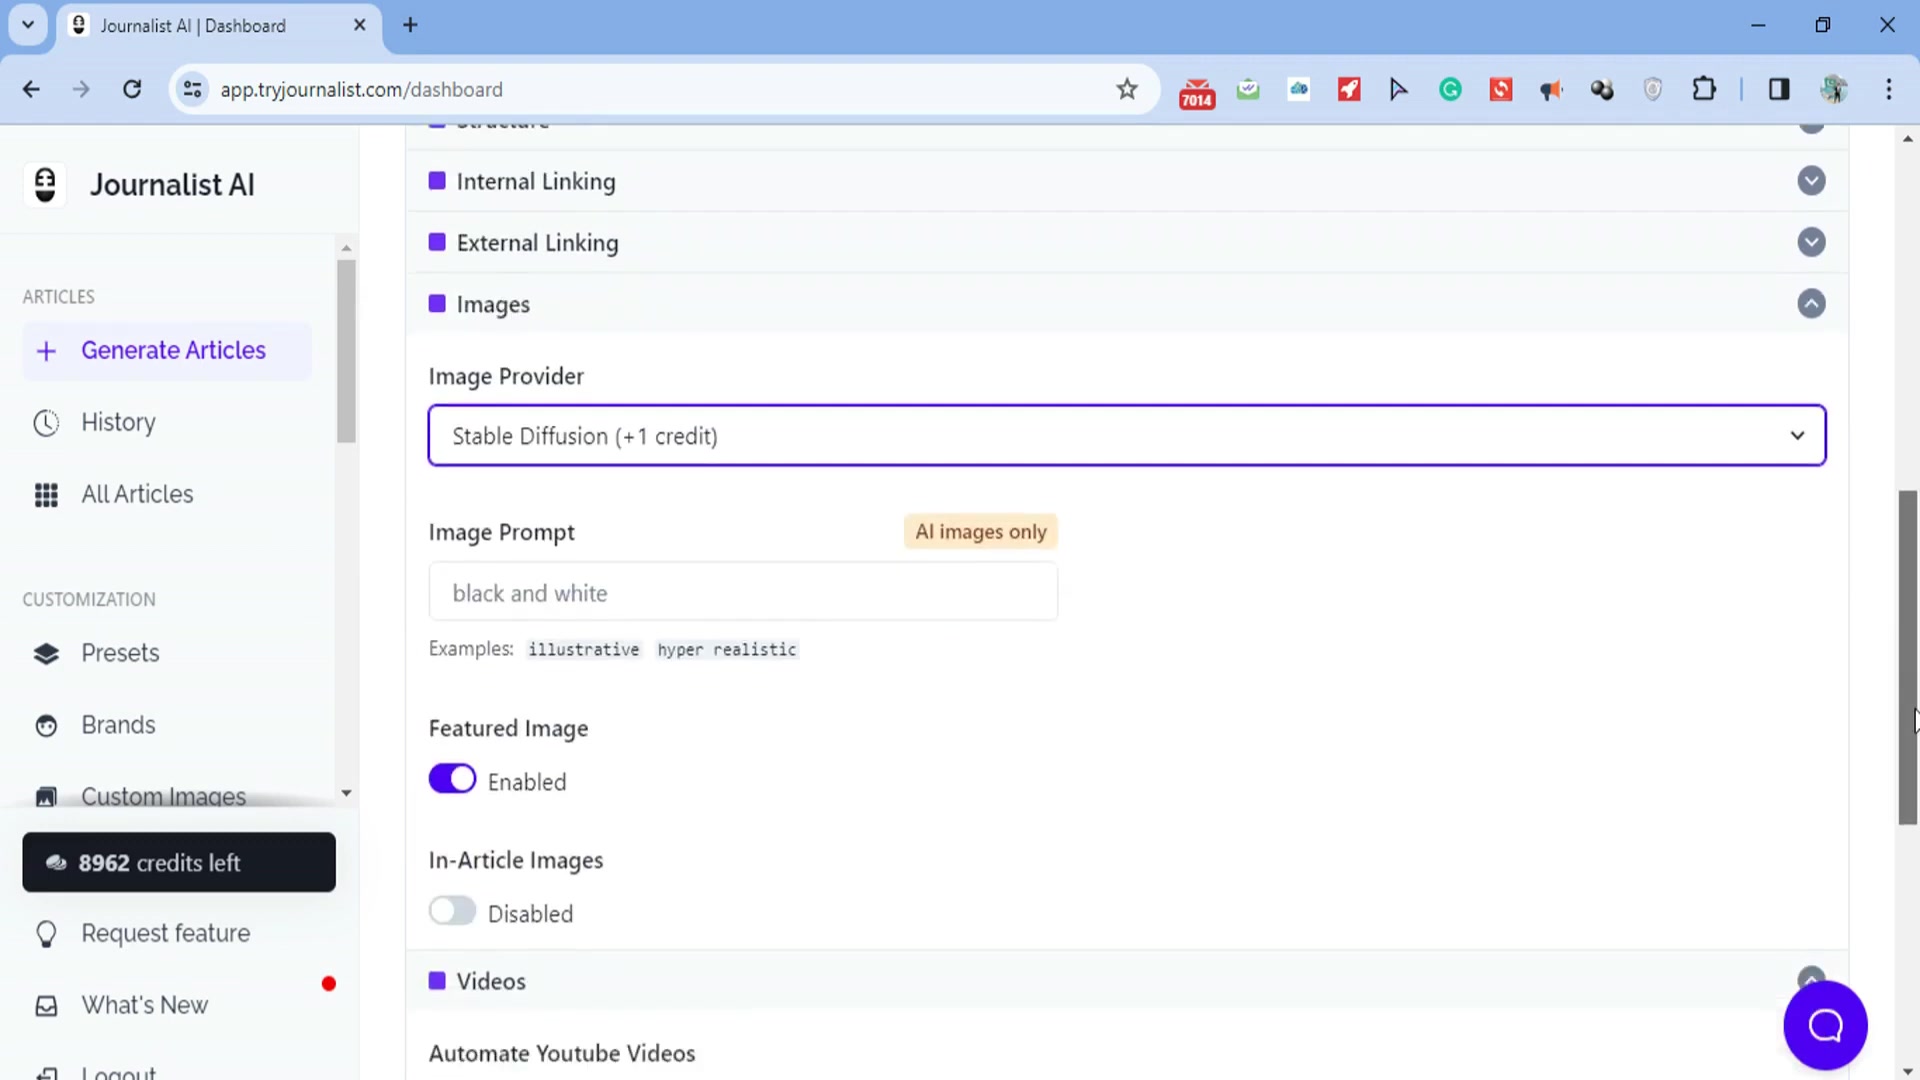This screenshot has width=1920, height=1080.
Task: Open the Chrome three-dot menu
Action: [1889, 89]
